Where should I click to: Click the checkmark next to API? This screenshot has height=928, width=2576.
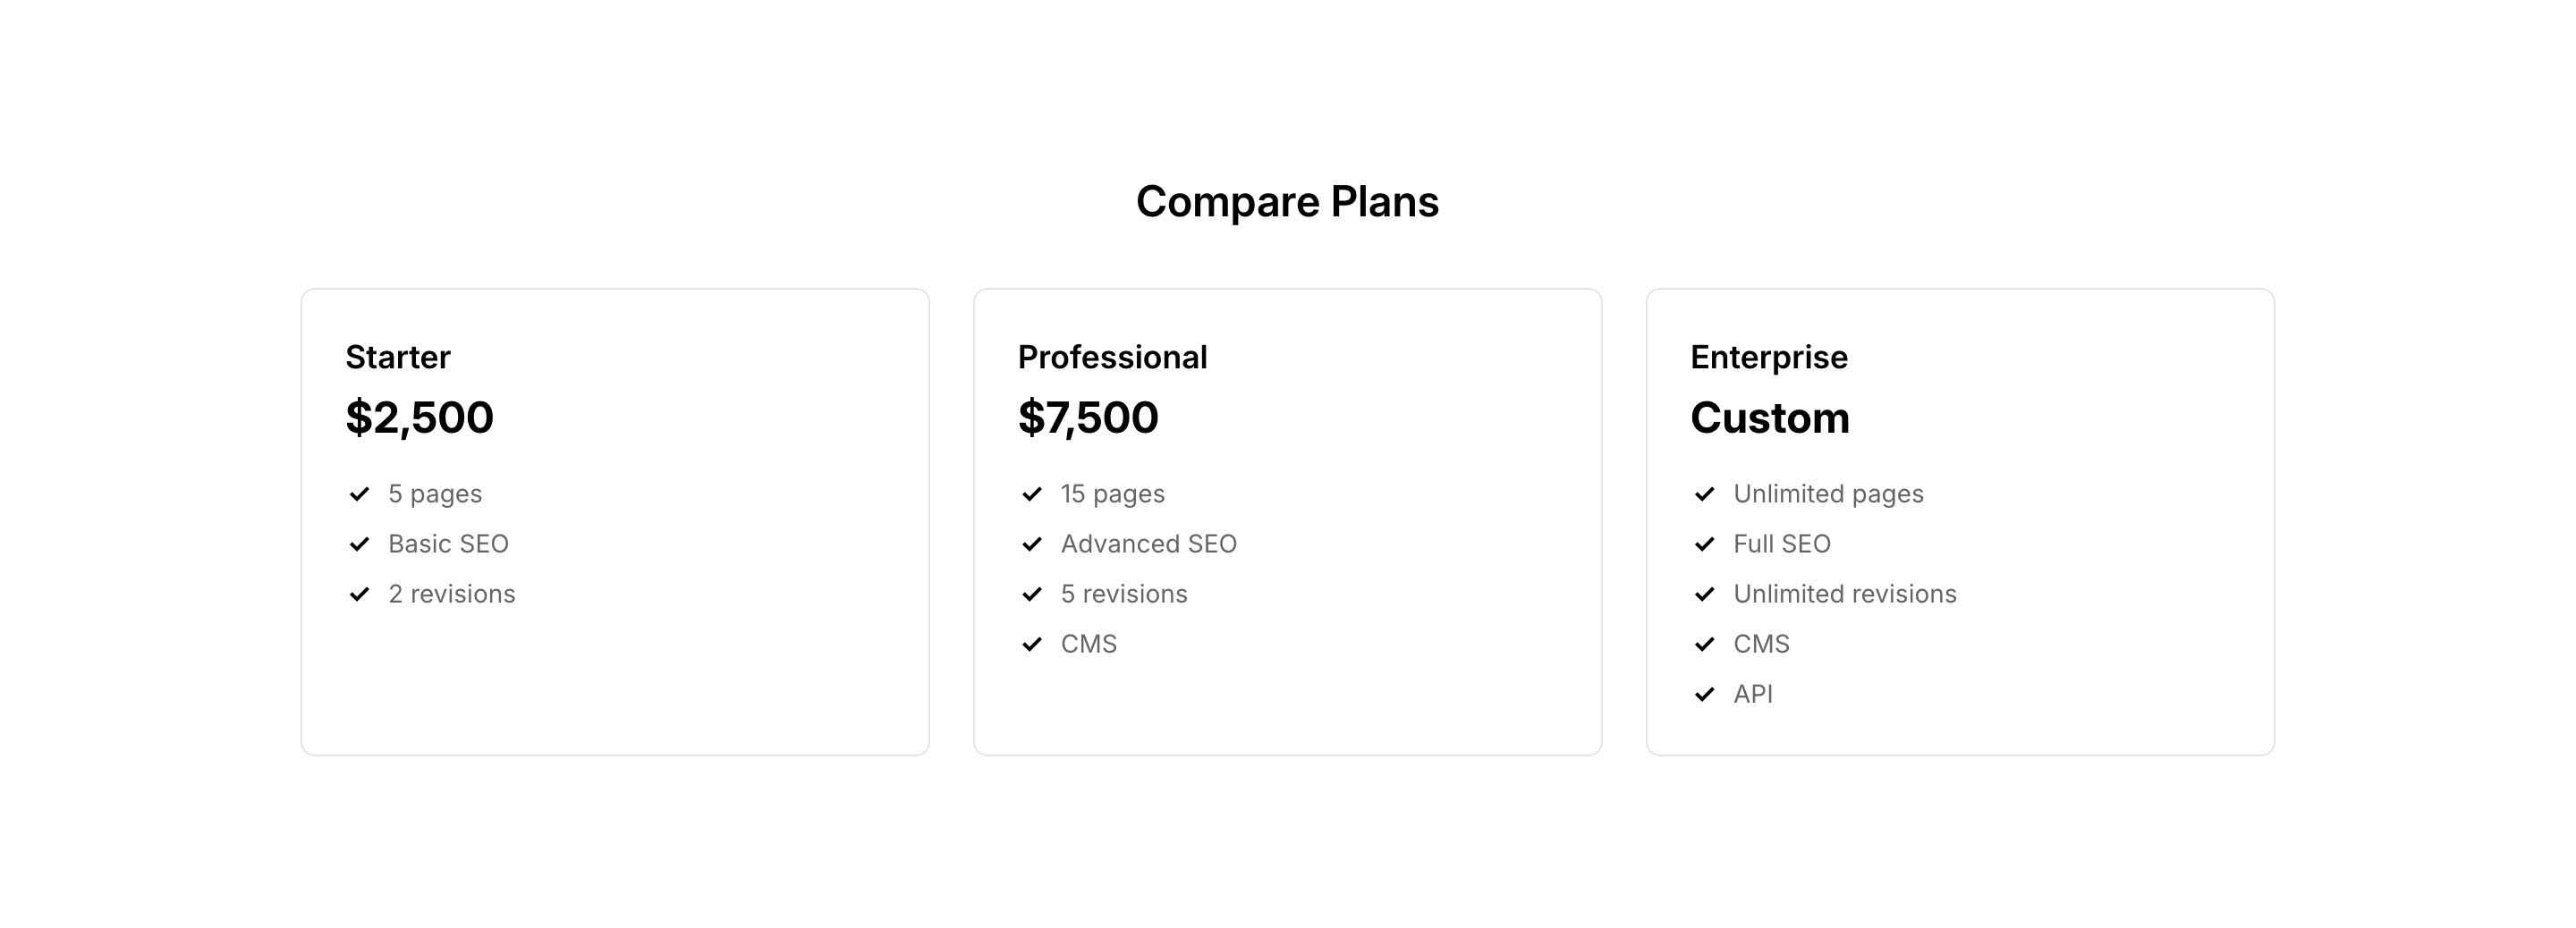1705,694
